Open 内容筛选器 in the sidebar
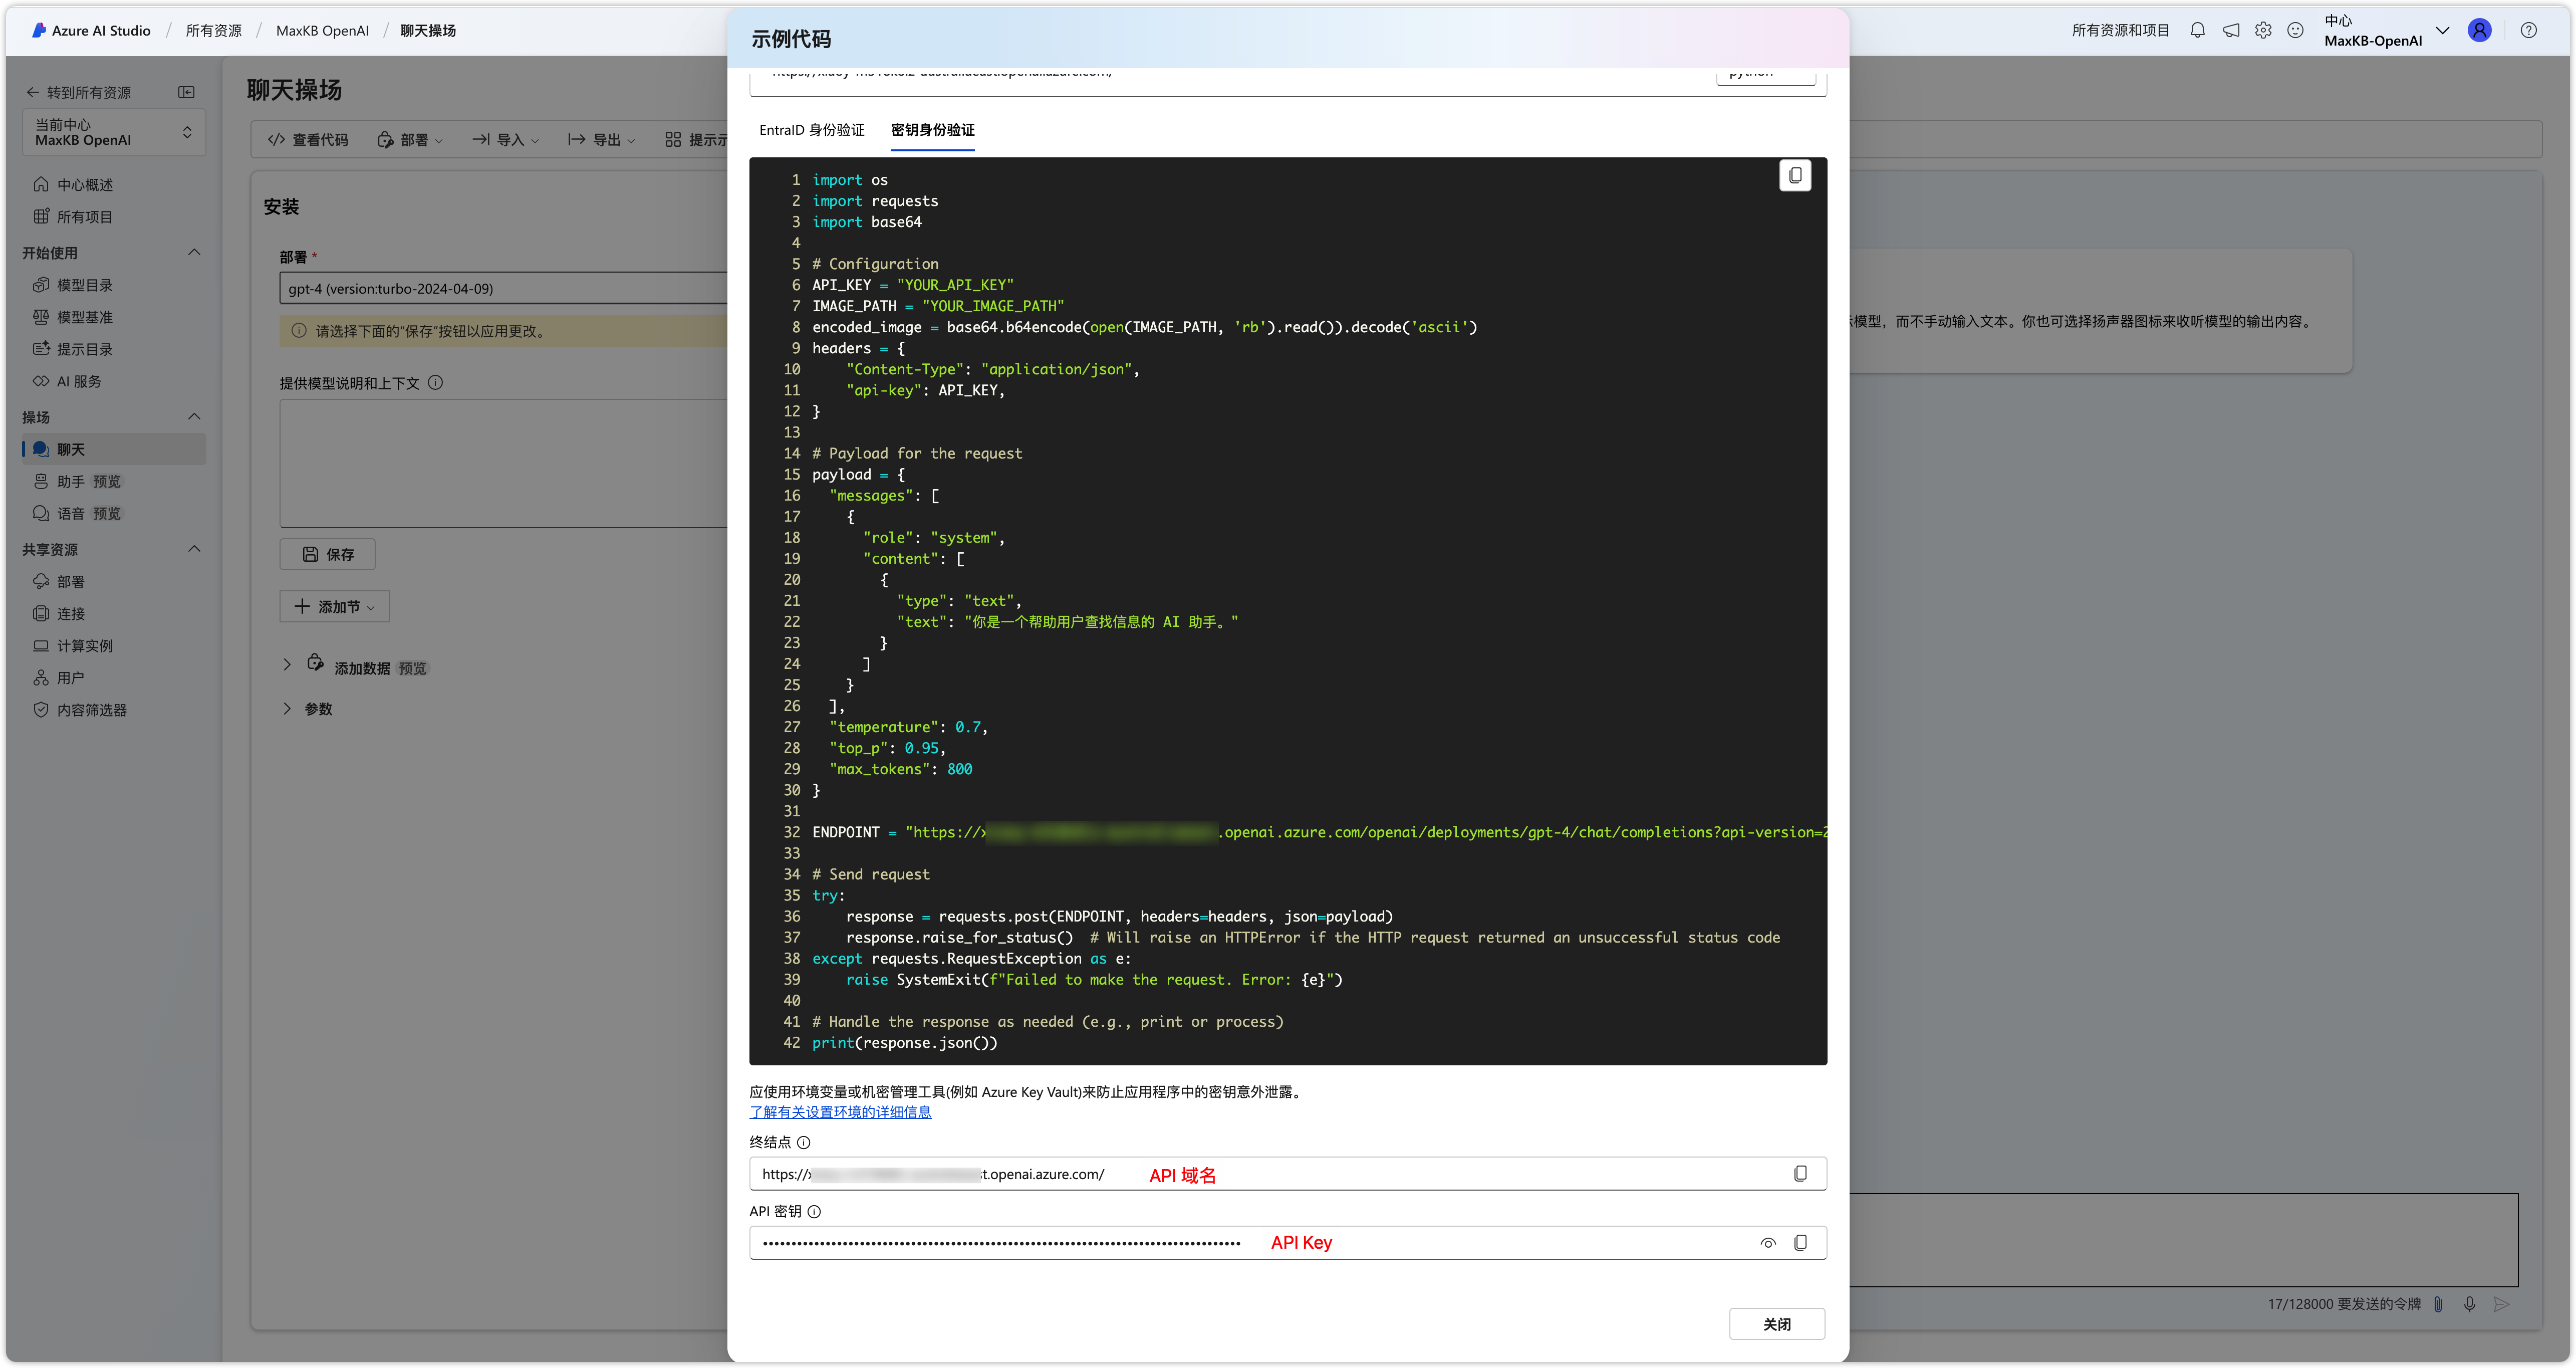The width and height of the screenshot is (2576, 1368). pos(91,710)
